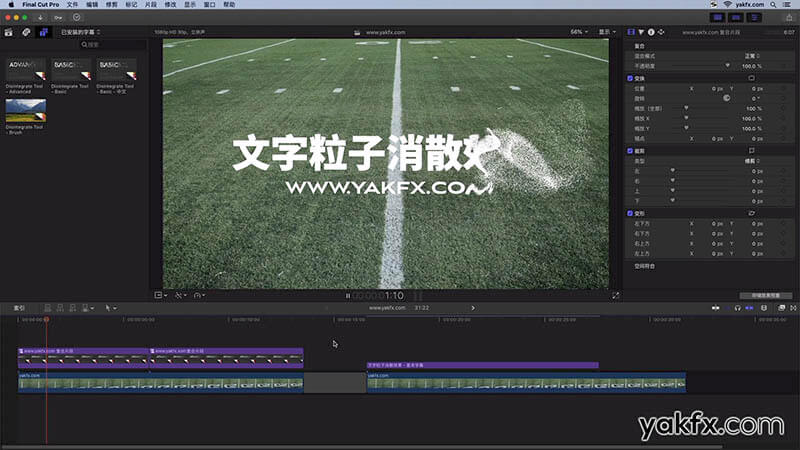
Task: Select Disintegrate Tool Brush thumbnail
Action: [26, 111]
